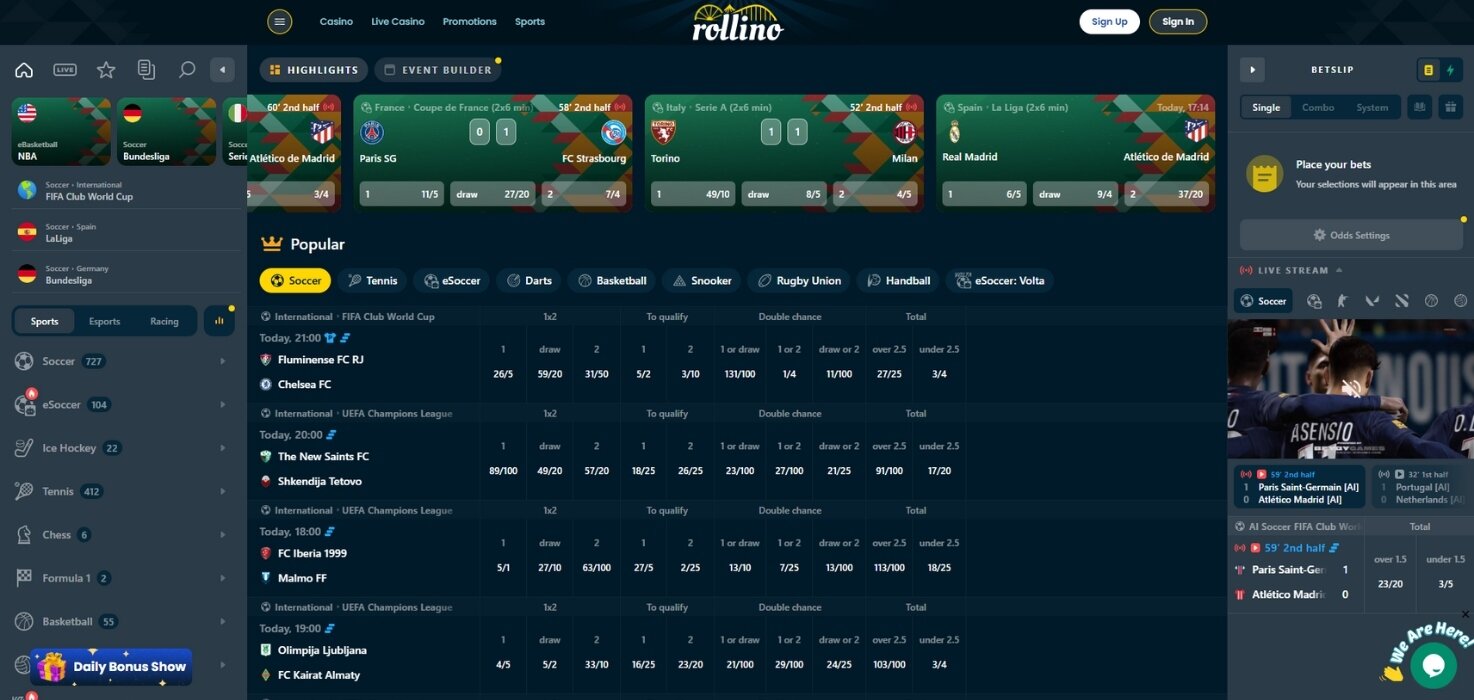Open the LIVE events icon
This screenshot has height=700, width=1474.
pyautogui.click(x=65, y=70)
